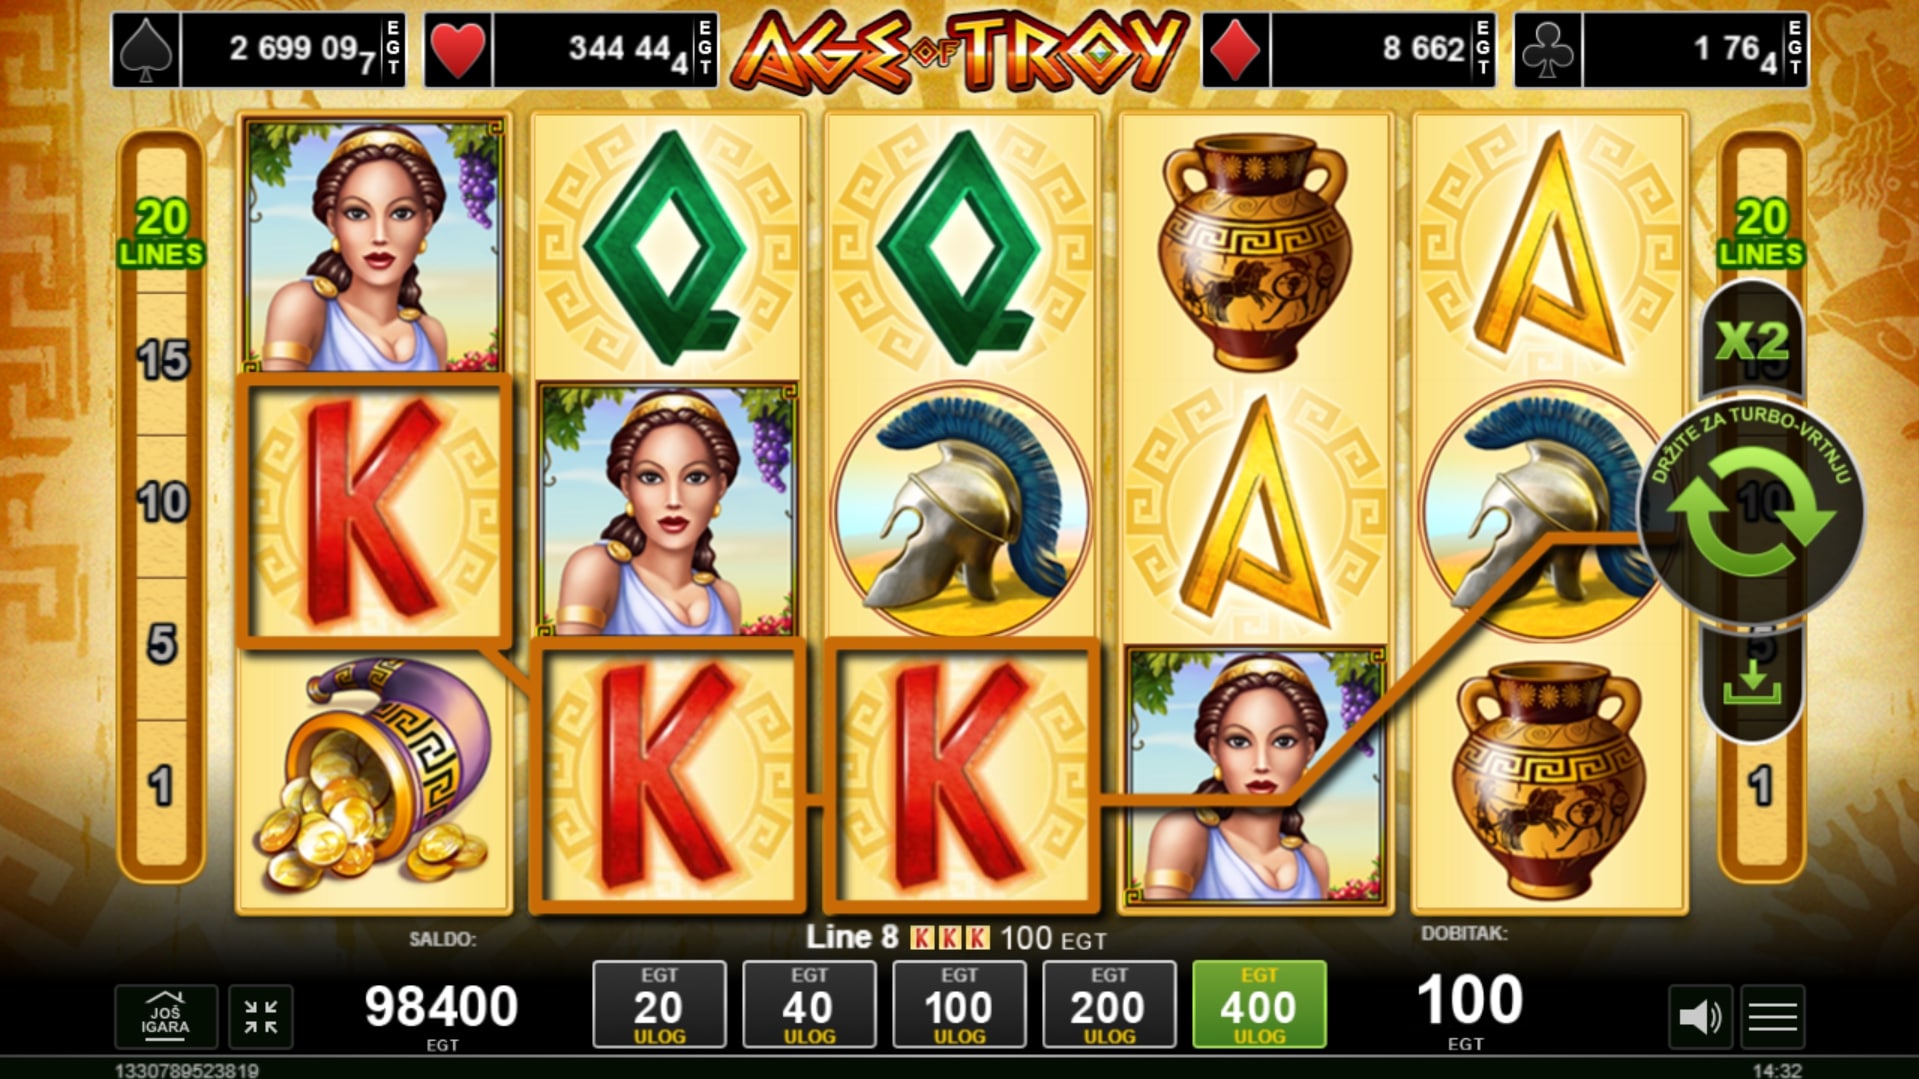Exit fullscreen with the shrink arrows icon

[x=261, y=1017]
